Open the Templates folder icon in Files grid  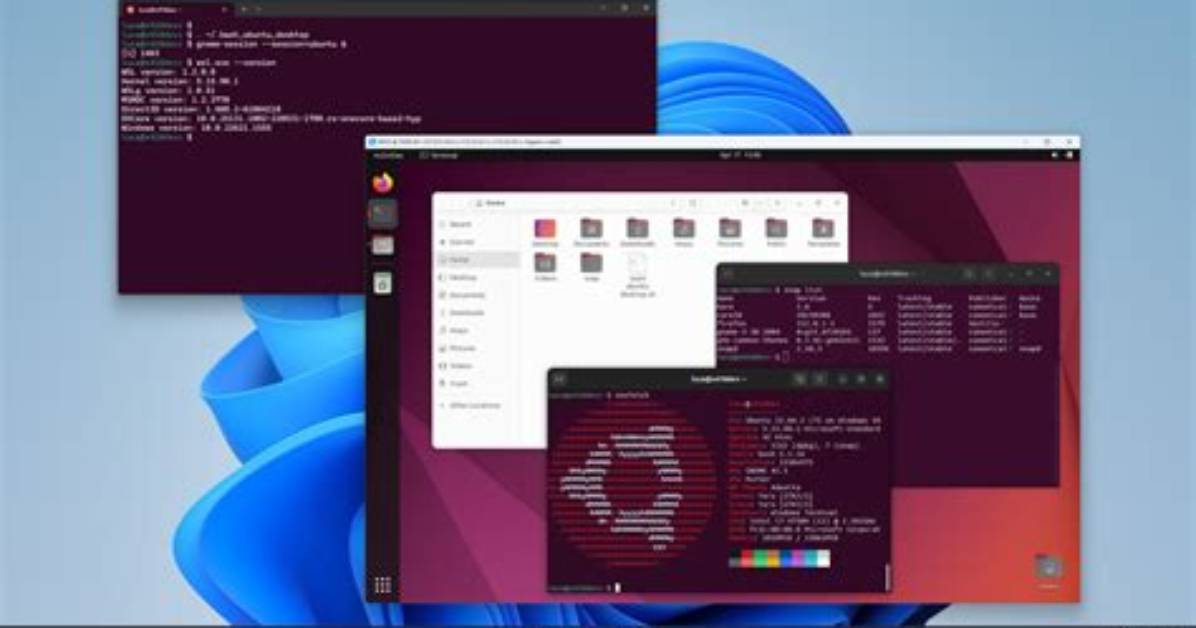click(x=822, y=232)
